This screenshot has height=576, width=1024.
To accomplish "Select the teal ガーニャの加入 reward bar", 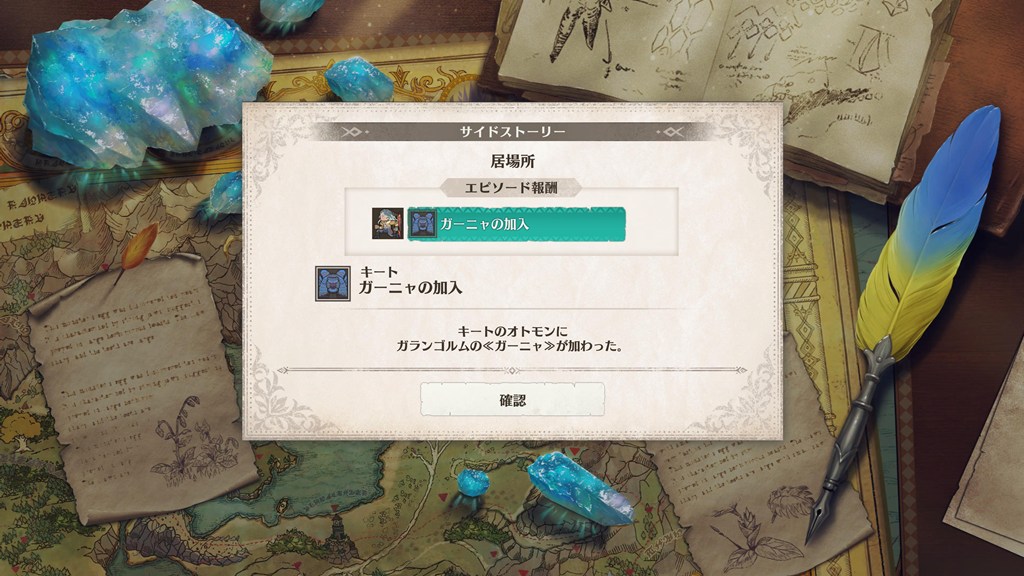I will click(x=516, y=224).
